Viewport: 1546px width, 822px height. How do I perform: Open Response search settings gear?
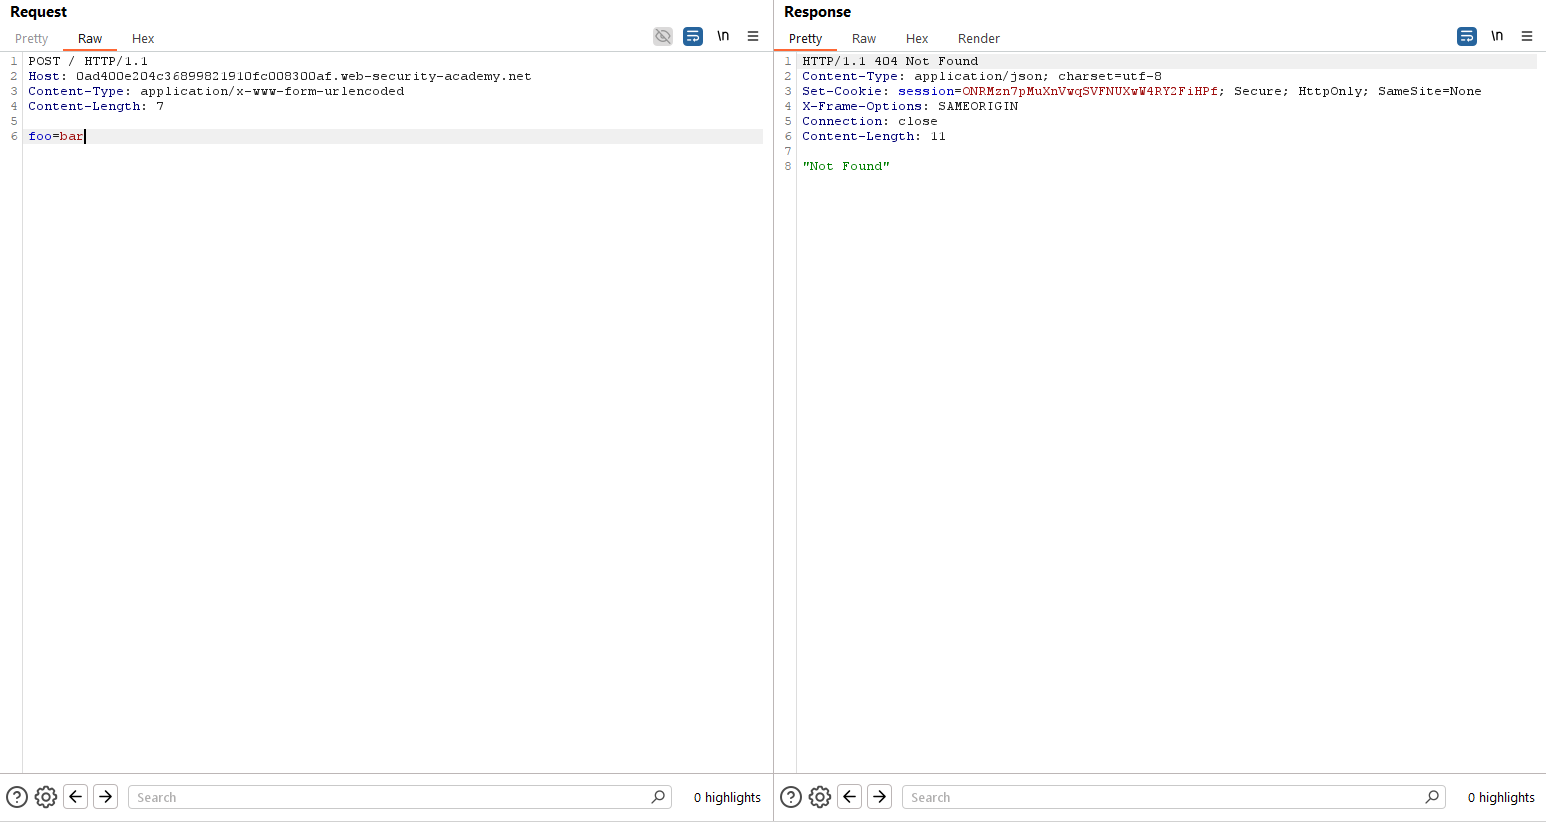(x=820, y=797)
